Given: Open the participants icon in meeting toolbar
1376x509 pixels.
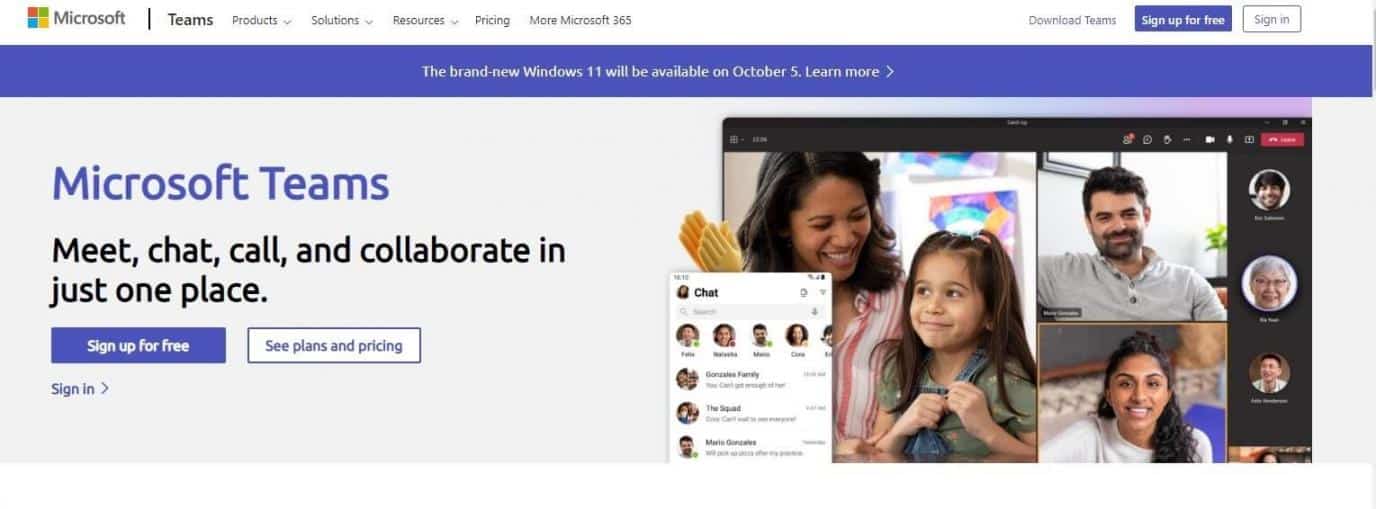Looking at the screenshot, I should (x=1128, y=140).
